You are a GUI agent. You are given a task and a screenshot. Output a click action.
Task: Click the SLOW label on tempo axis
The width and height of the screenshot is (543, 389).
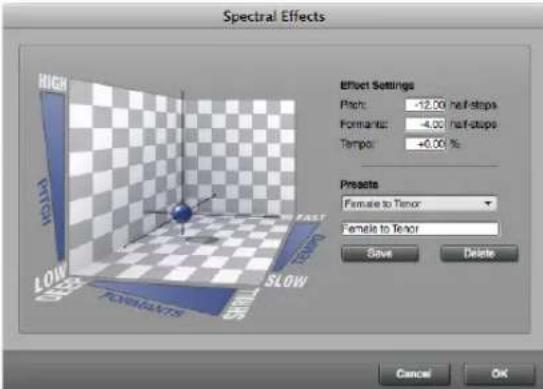pyautogui.click(x=286, y=281)
